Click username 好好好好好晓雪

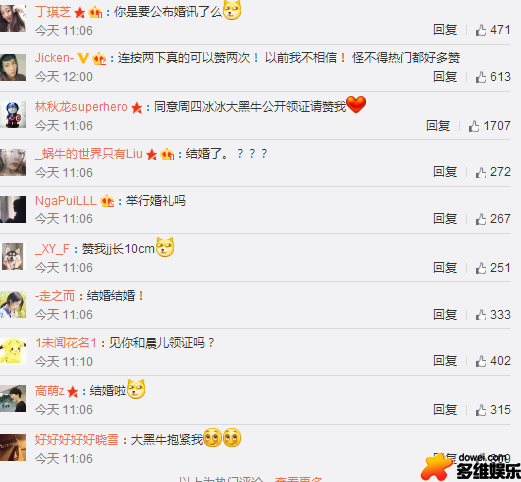pos(77,440)
